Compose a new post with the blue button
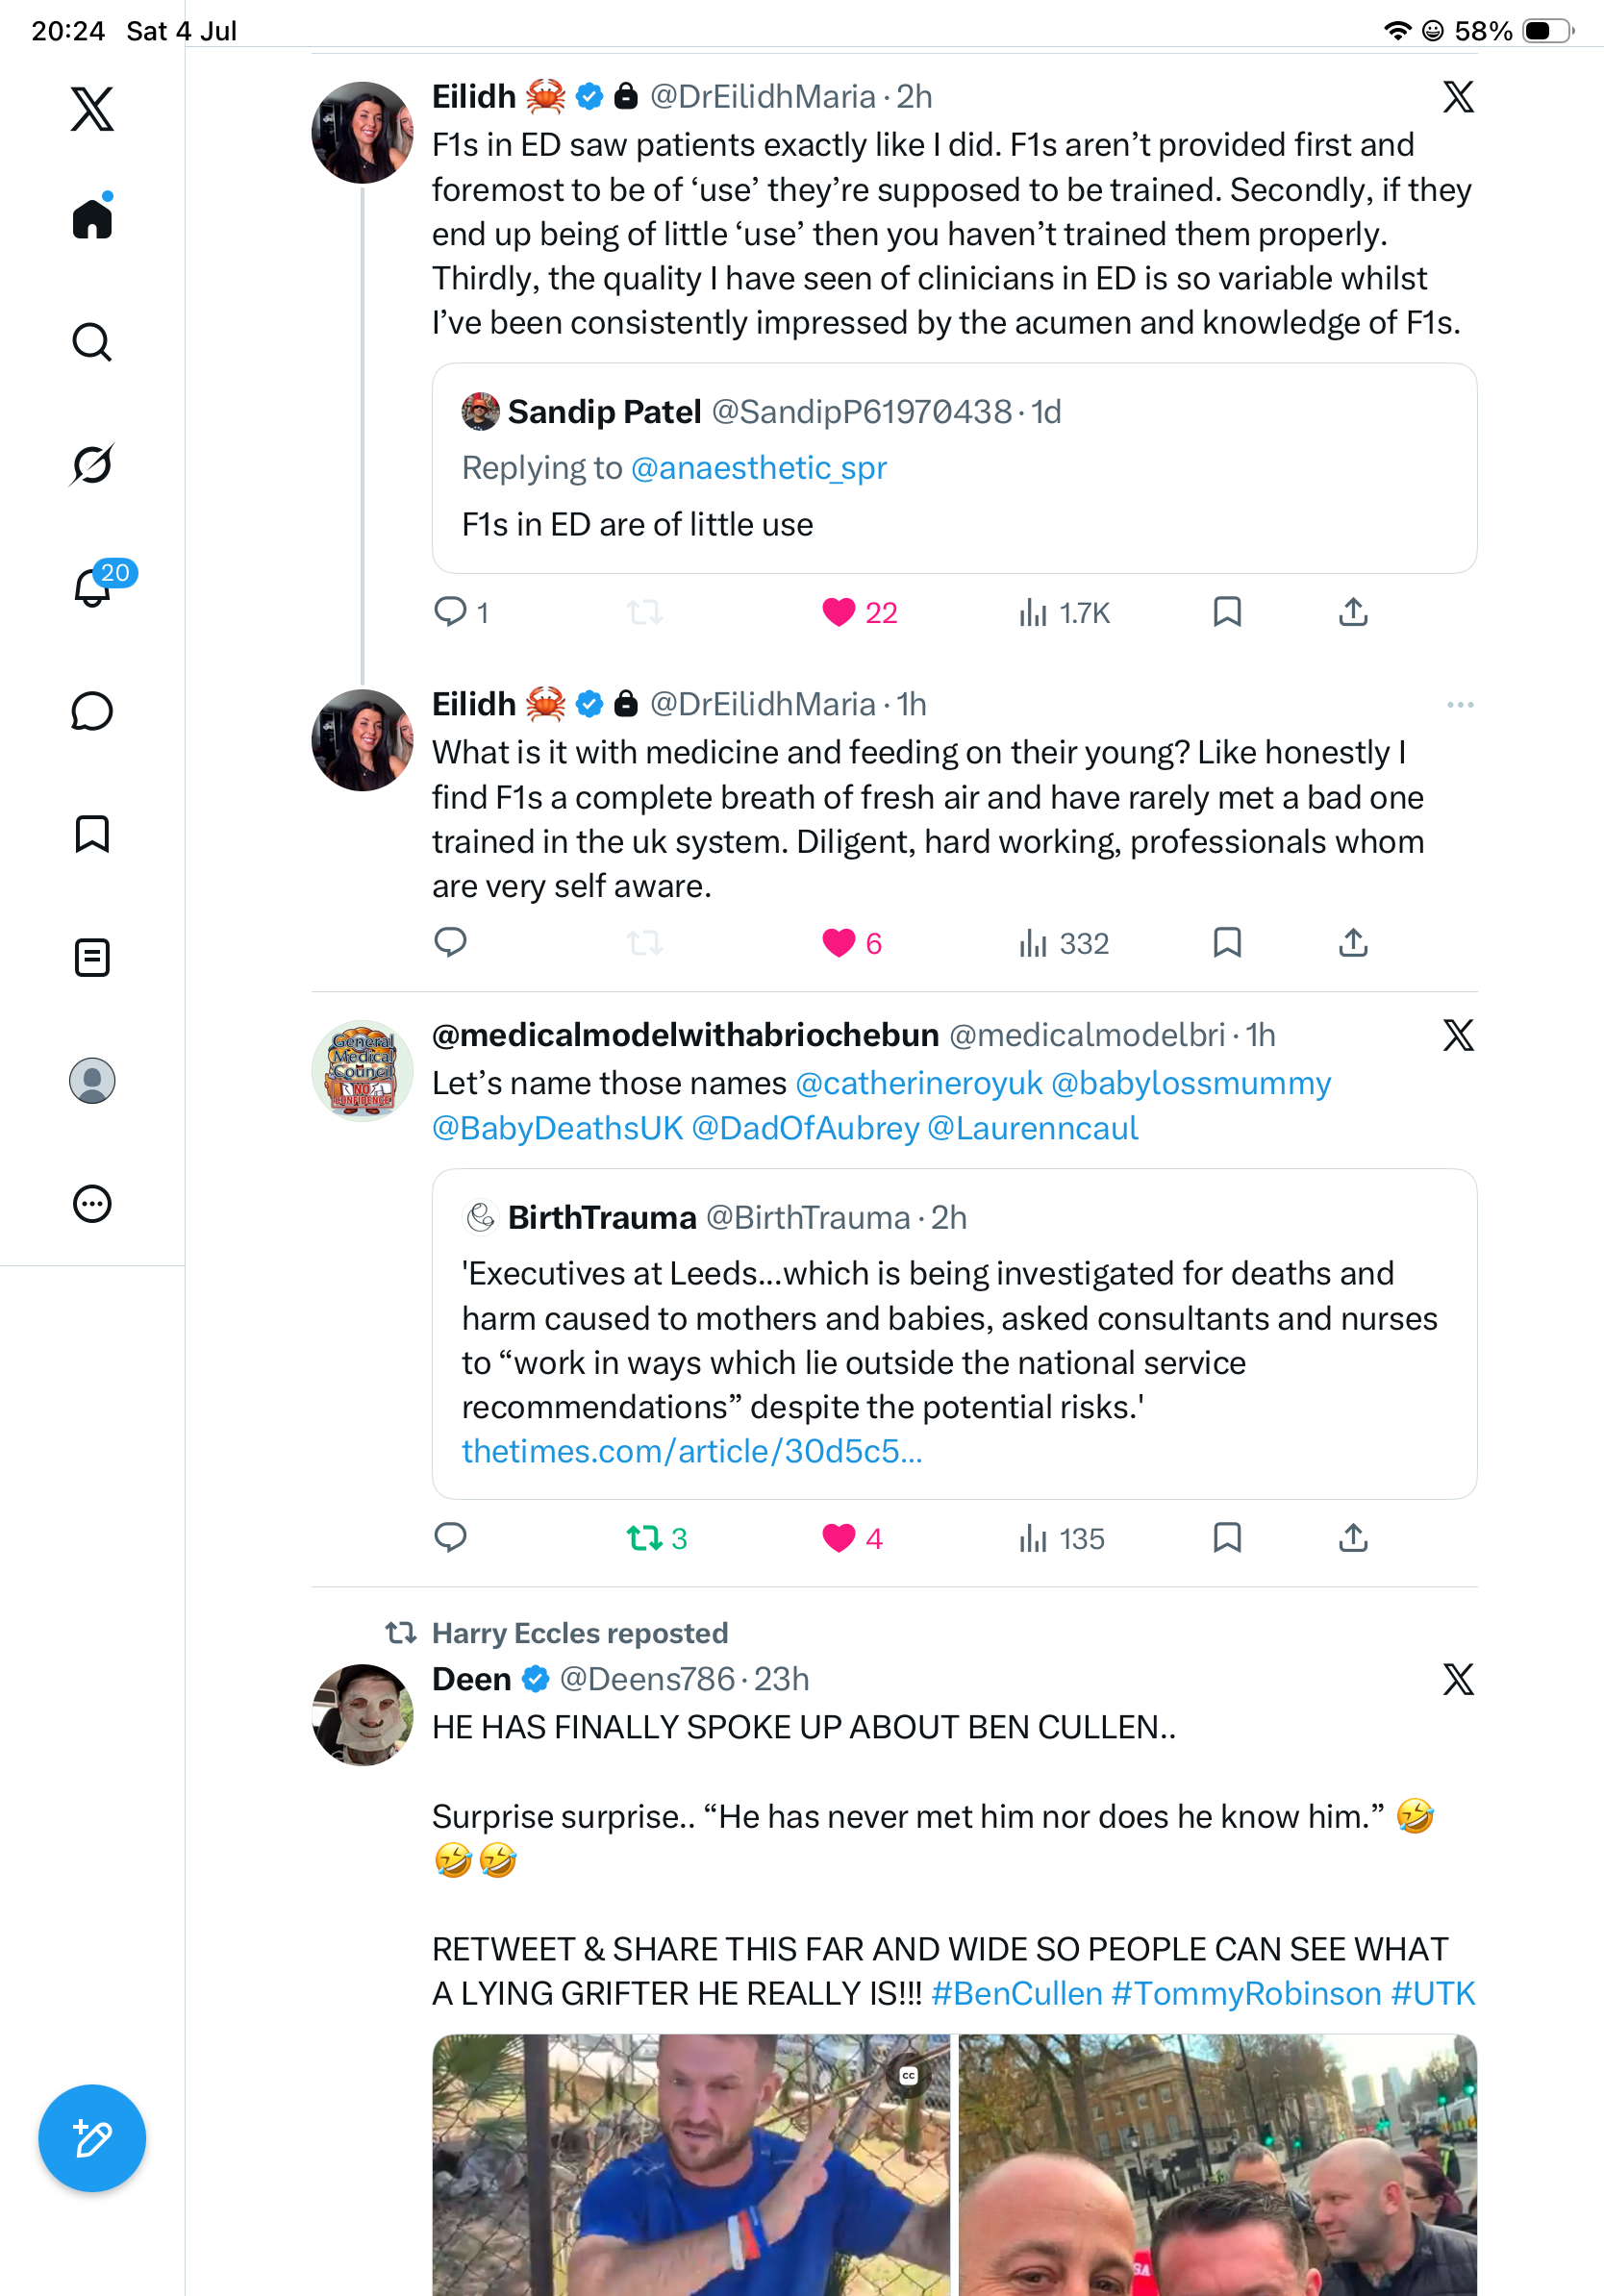 pos(92,2138)
